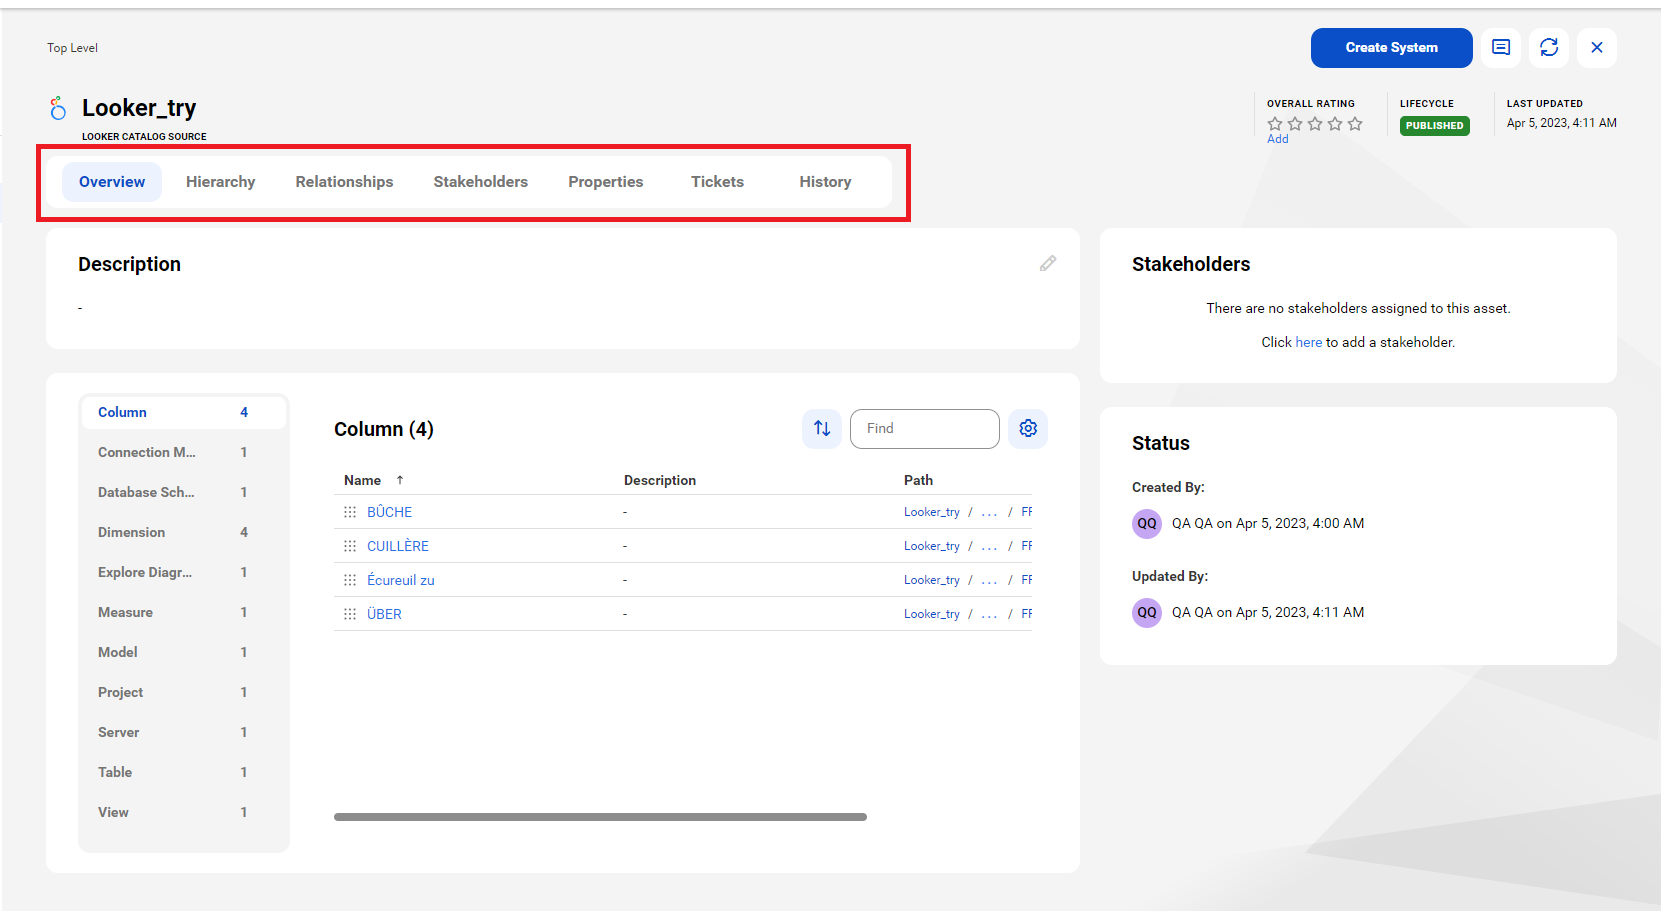This screenshot has width=1661, height=911.
Task: Open the History tab
Action: coord(826,182)
